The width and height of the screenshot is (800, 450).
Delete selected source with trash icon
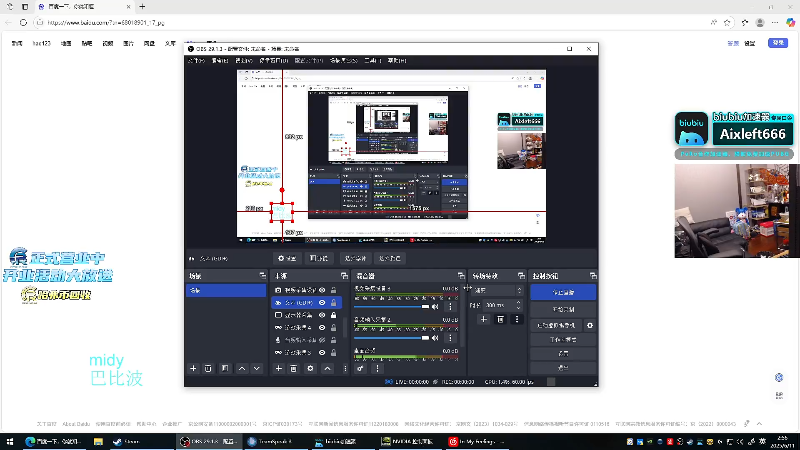tap(293, 368)
